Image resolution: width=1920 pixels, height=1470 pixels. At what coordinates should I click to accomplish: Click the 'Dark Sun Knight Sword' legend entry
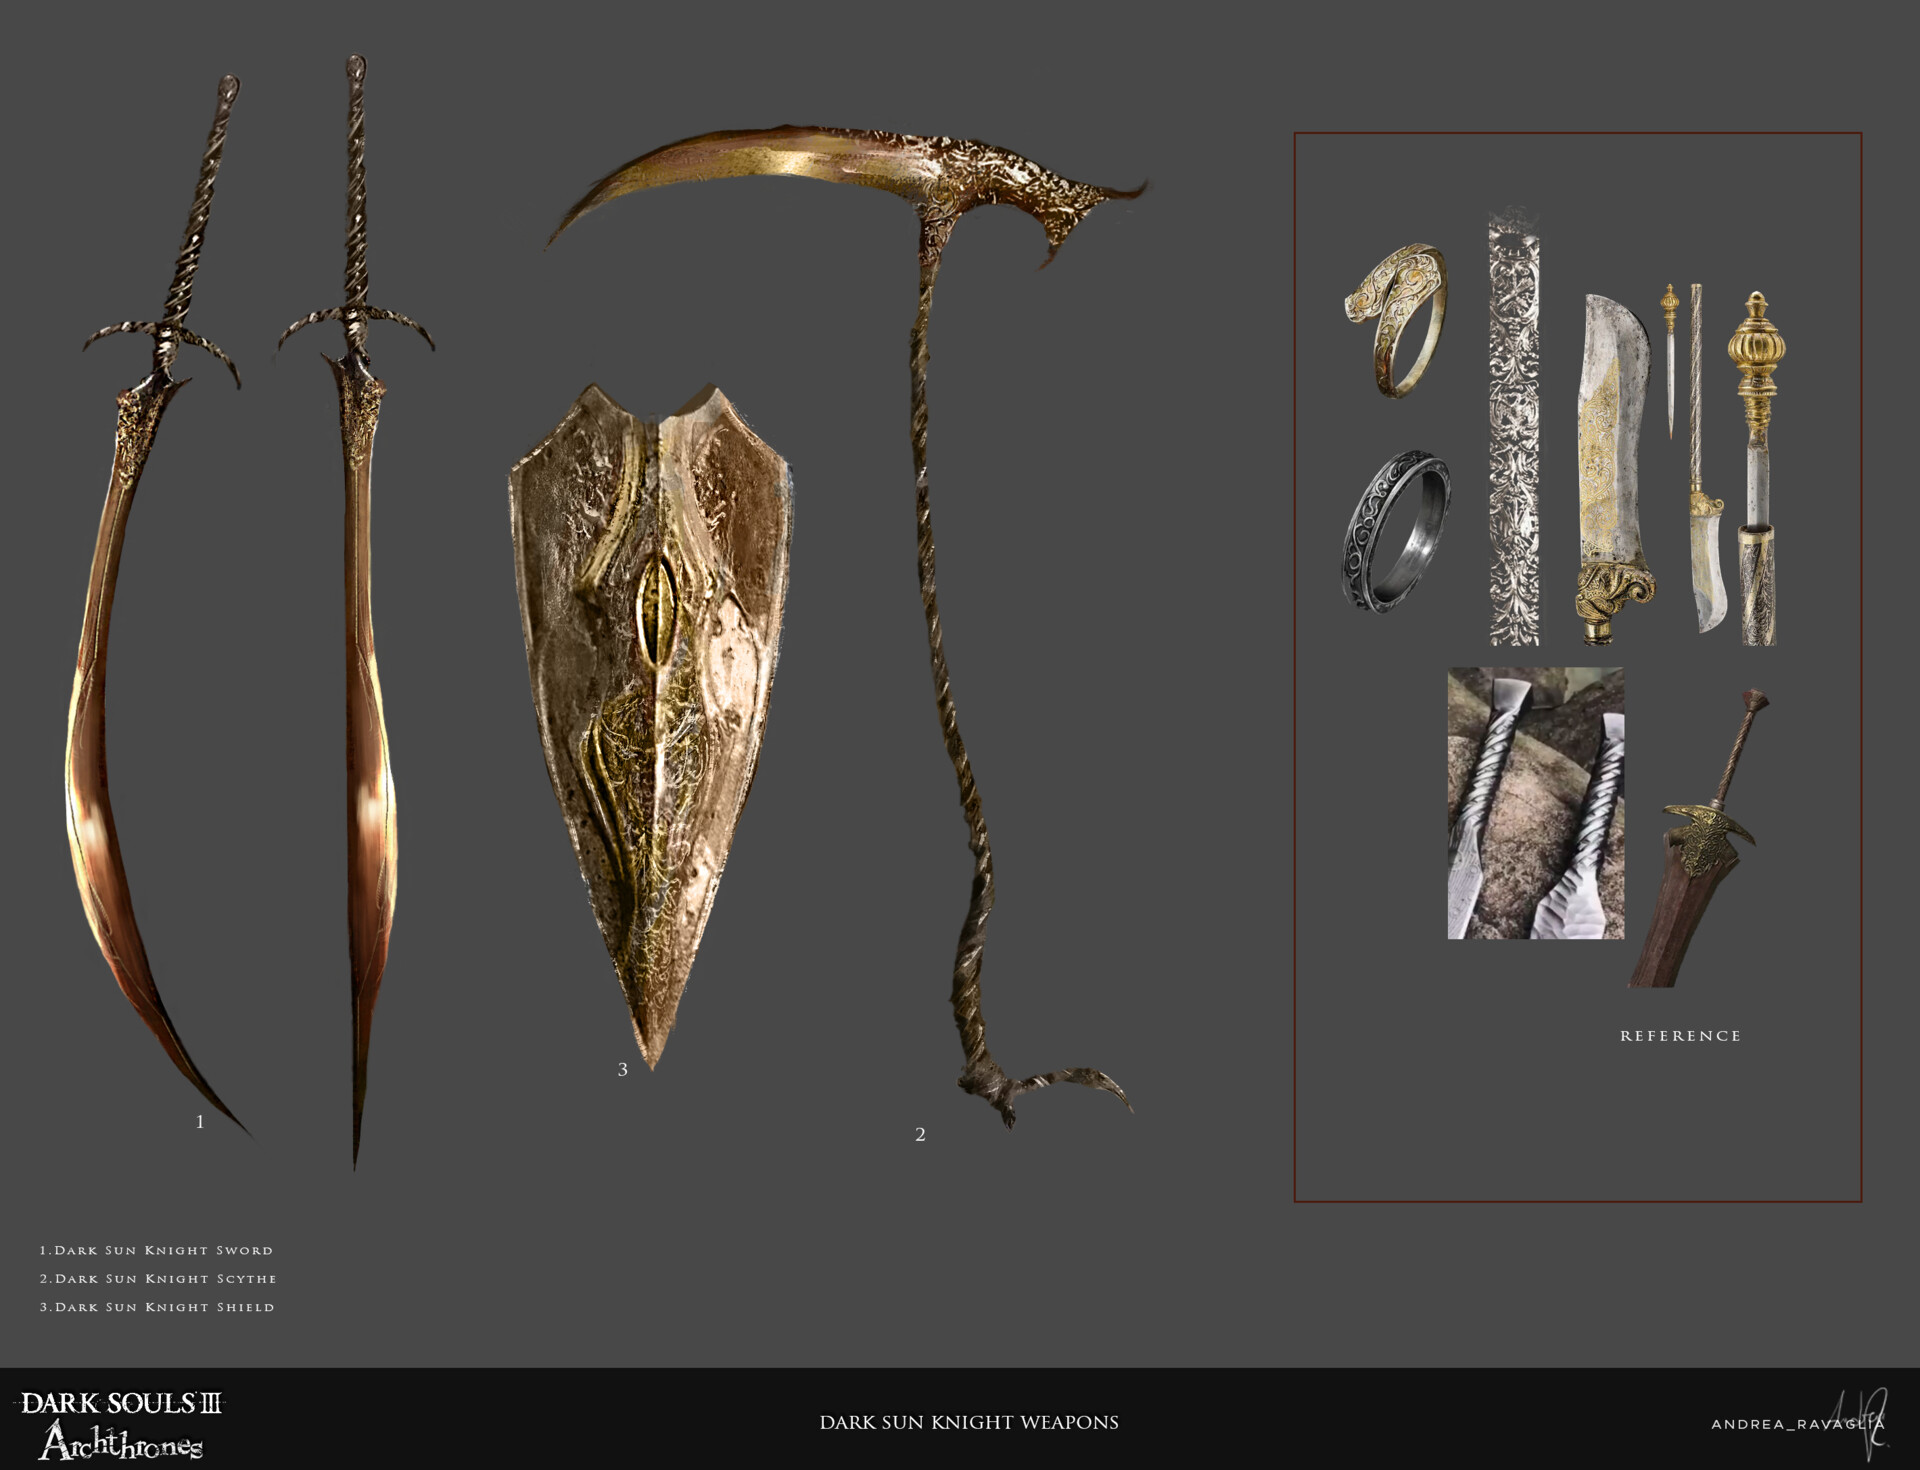156,1251
